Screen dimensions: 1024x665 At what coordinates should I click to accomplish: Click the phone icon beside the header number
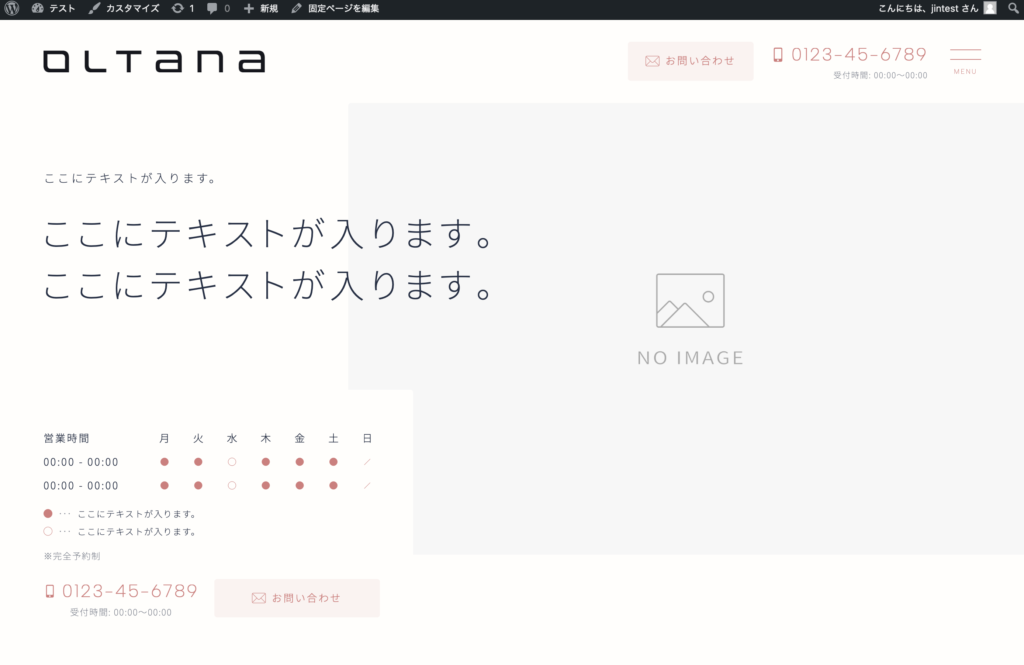777,55
